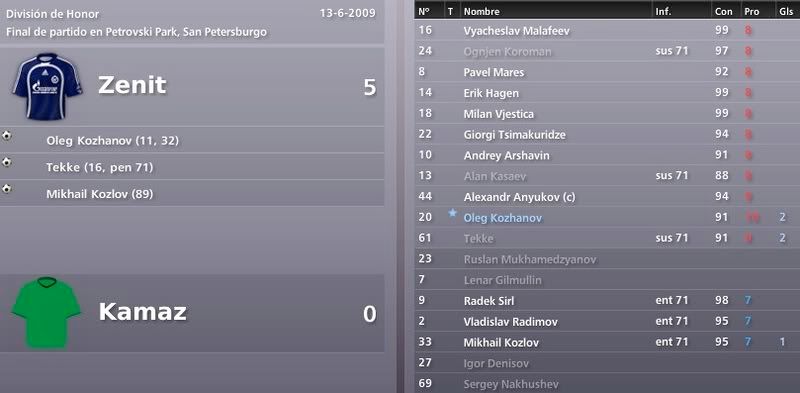Click the football icon beside Tekke goals

pyautogui.click(x=7, y=162)
